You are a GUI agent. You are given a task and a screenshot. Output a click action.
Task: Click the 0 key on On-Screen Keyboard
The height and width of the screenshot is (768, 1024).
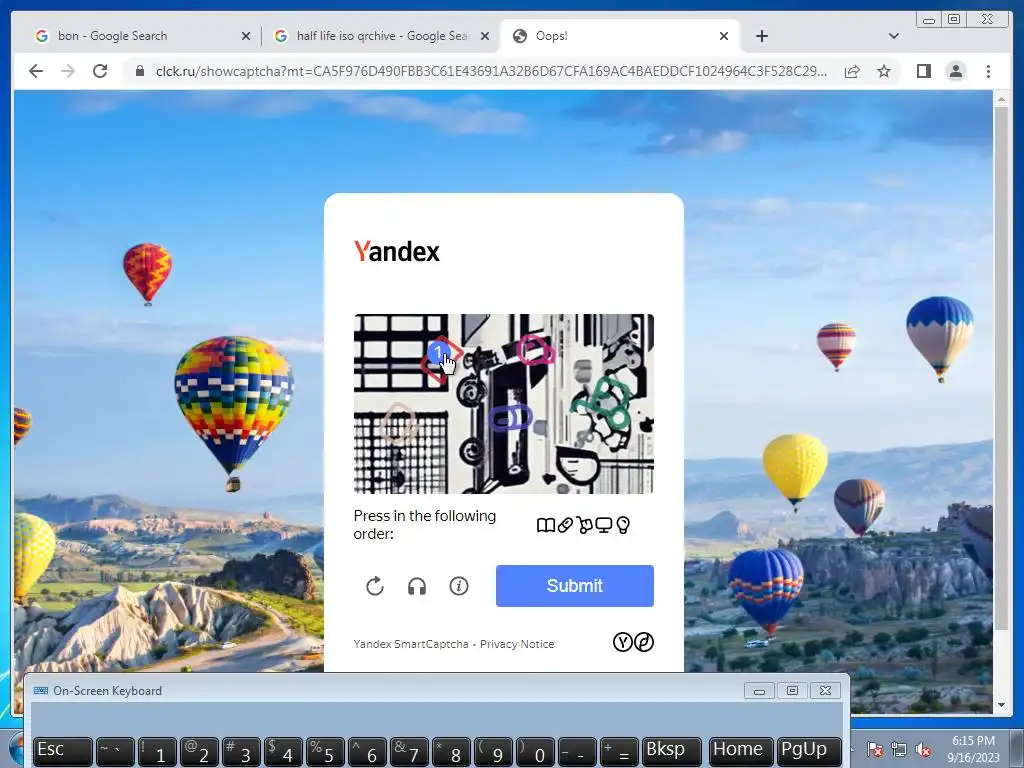(535, 752)
